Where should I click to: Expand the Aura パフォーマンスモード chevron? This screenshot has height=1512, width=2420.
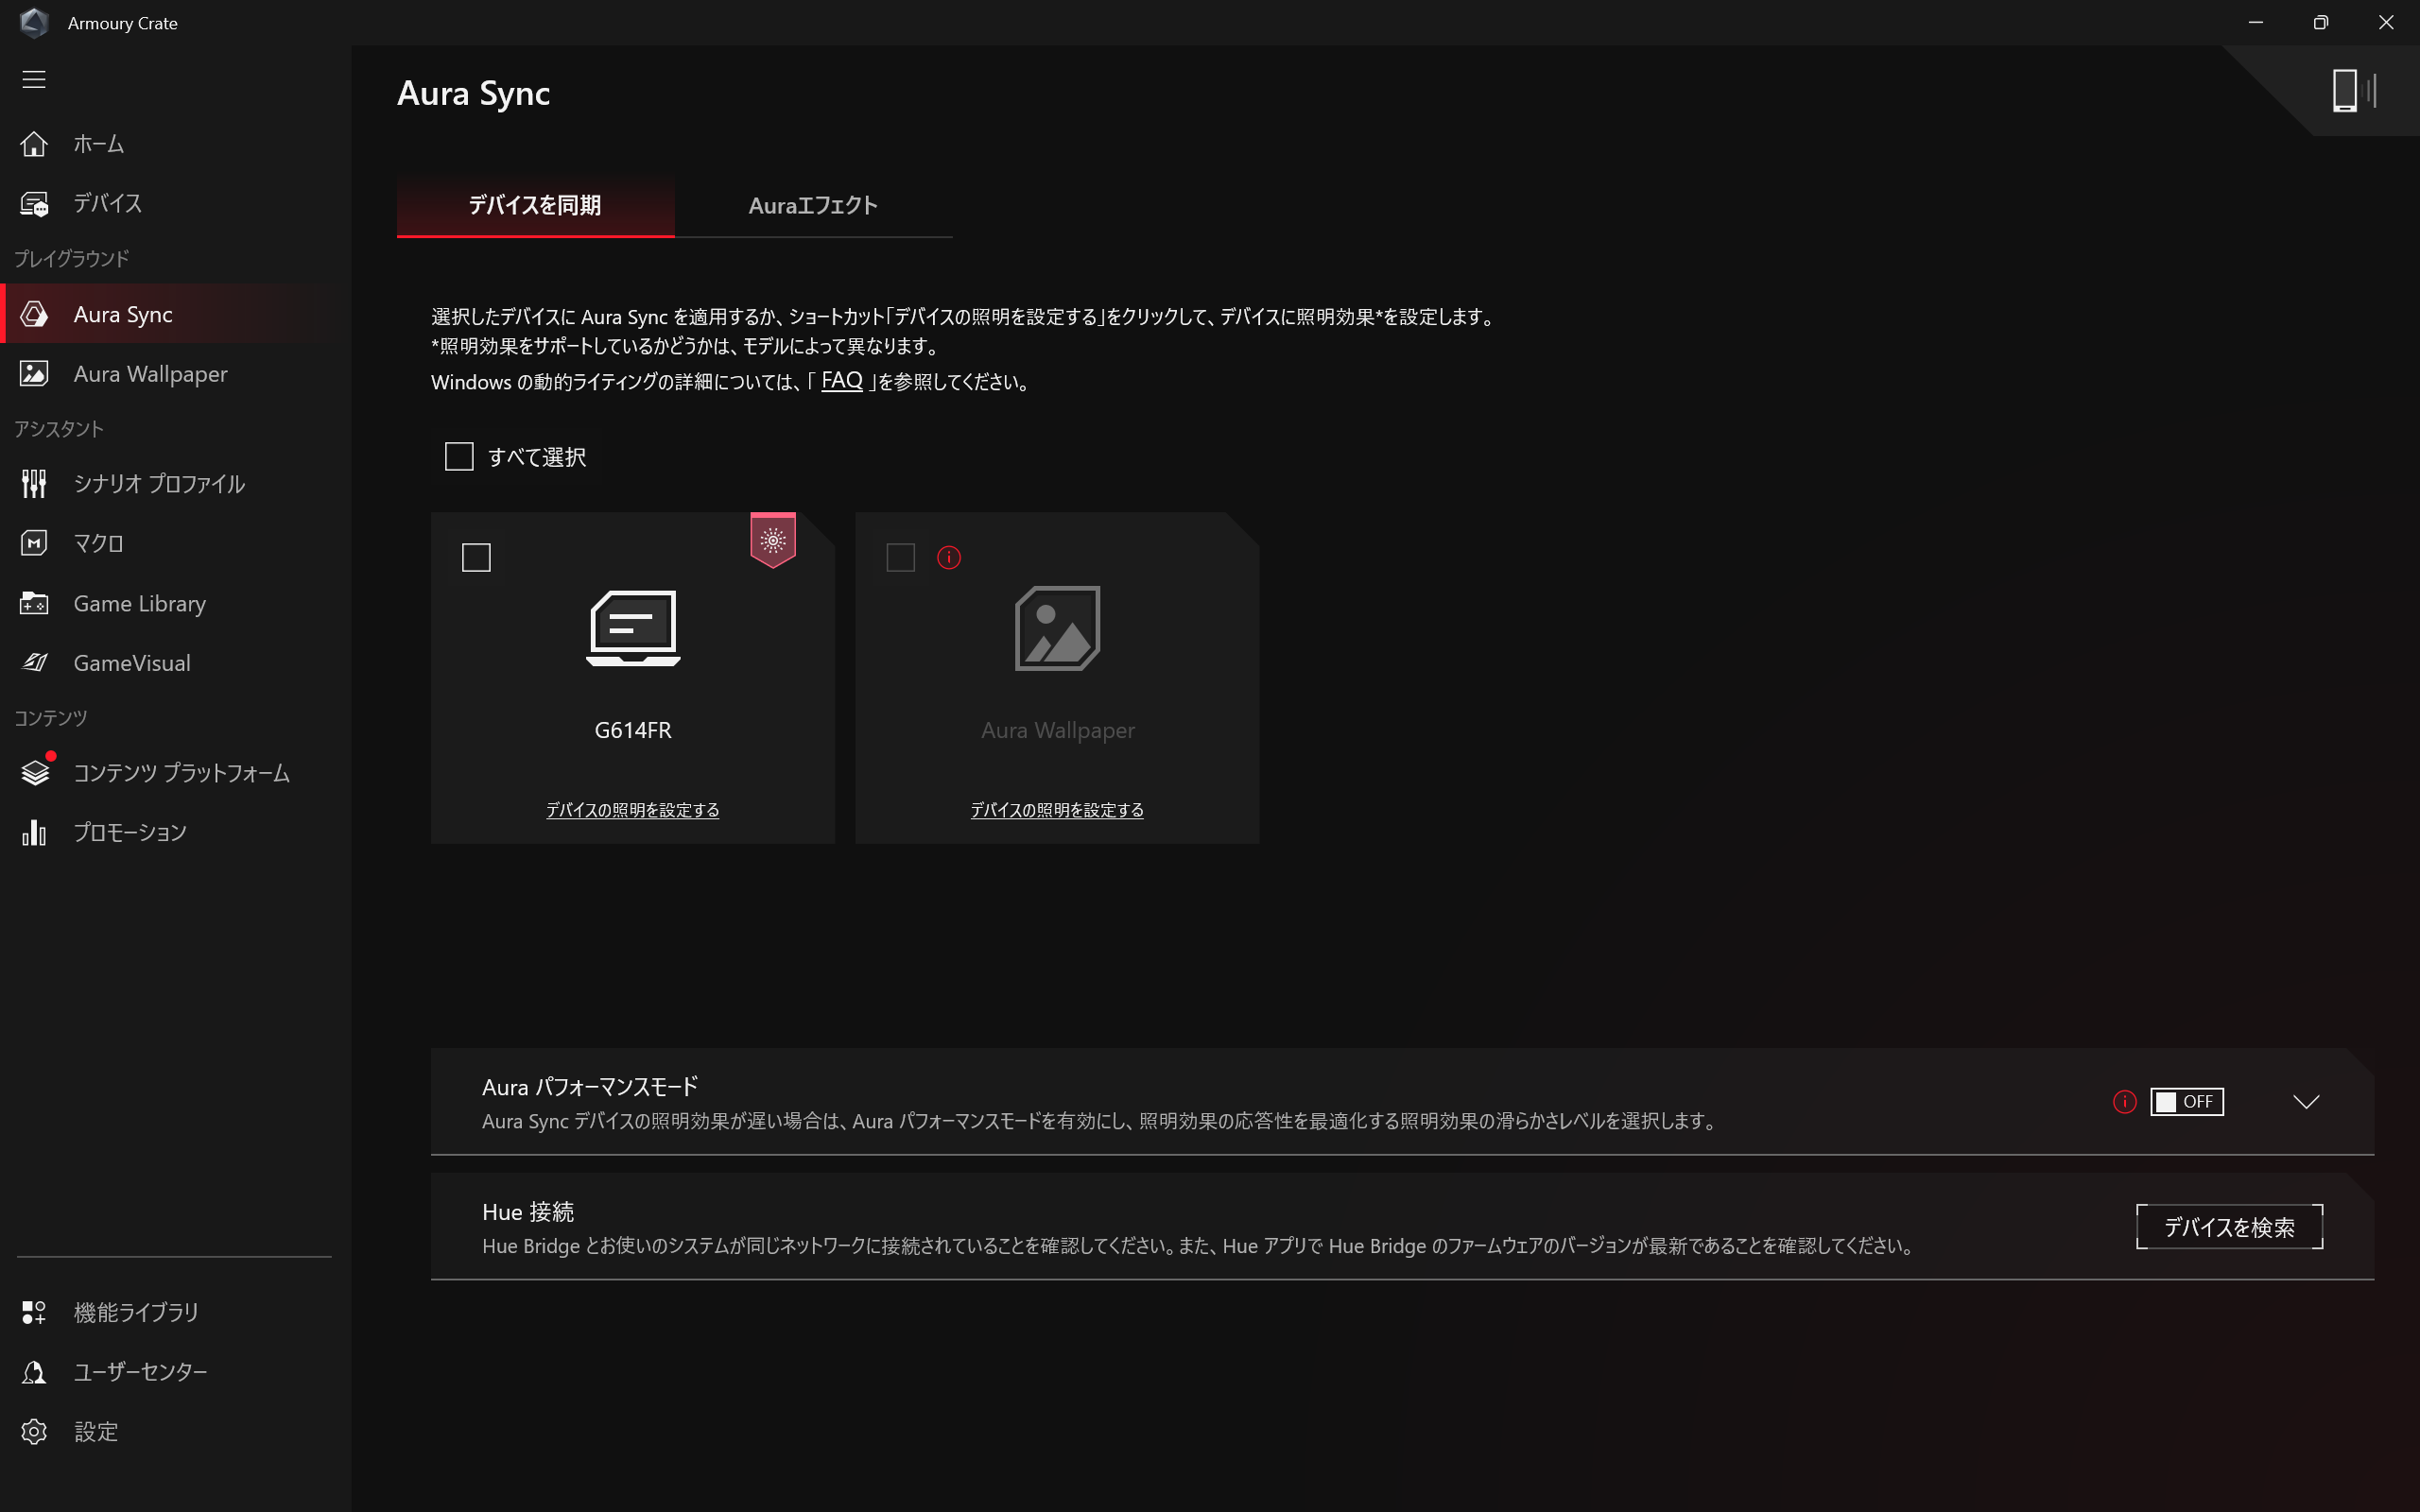(2305, 1101)
